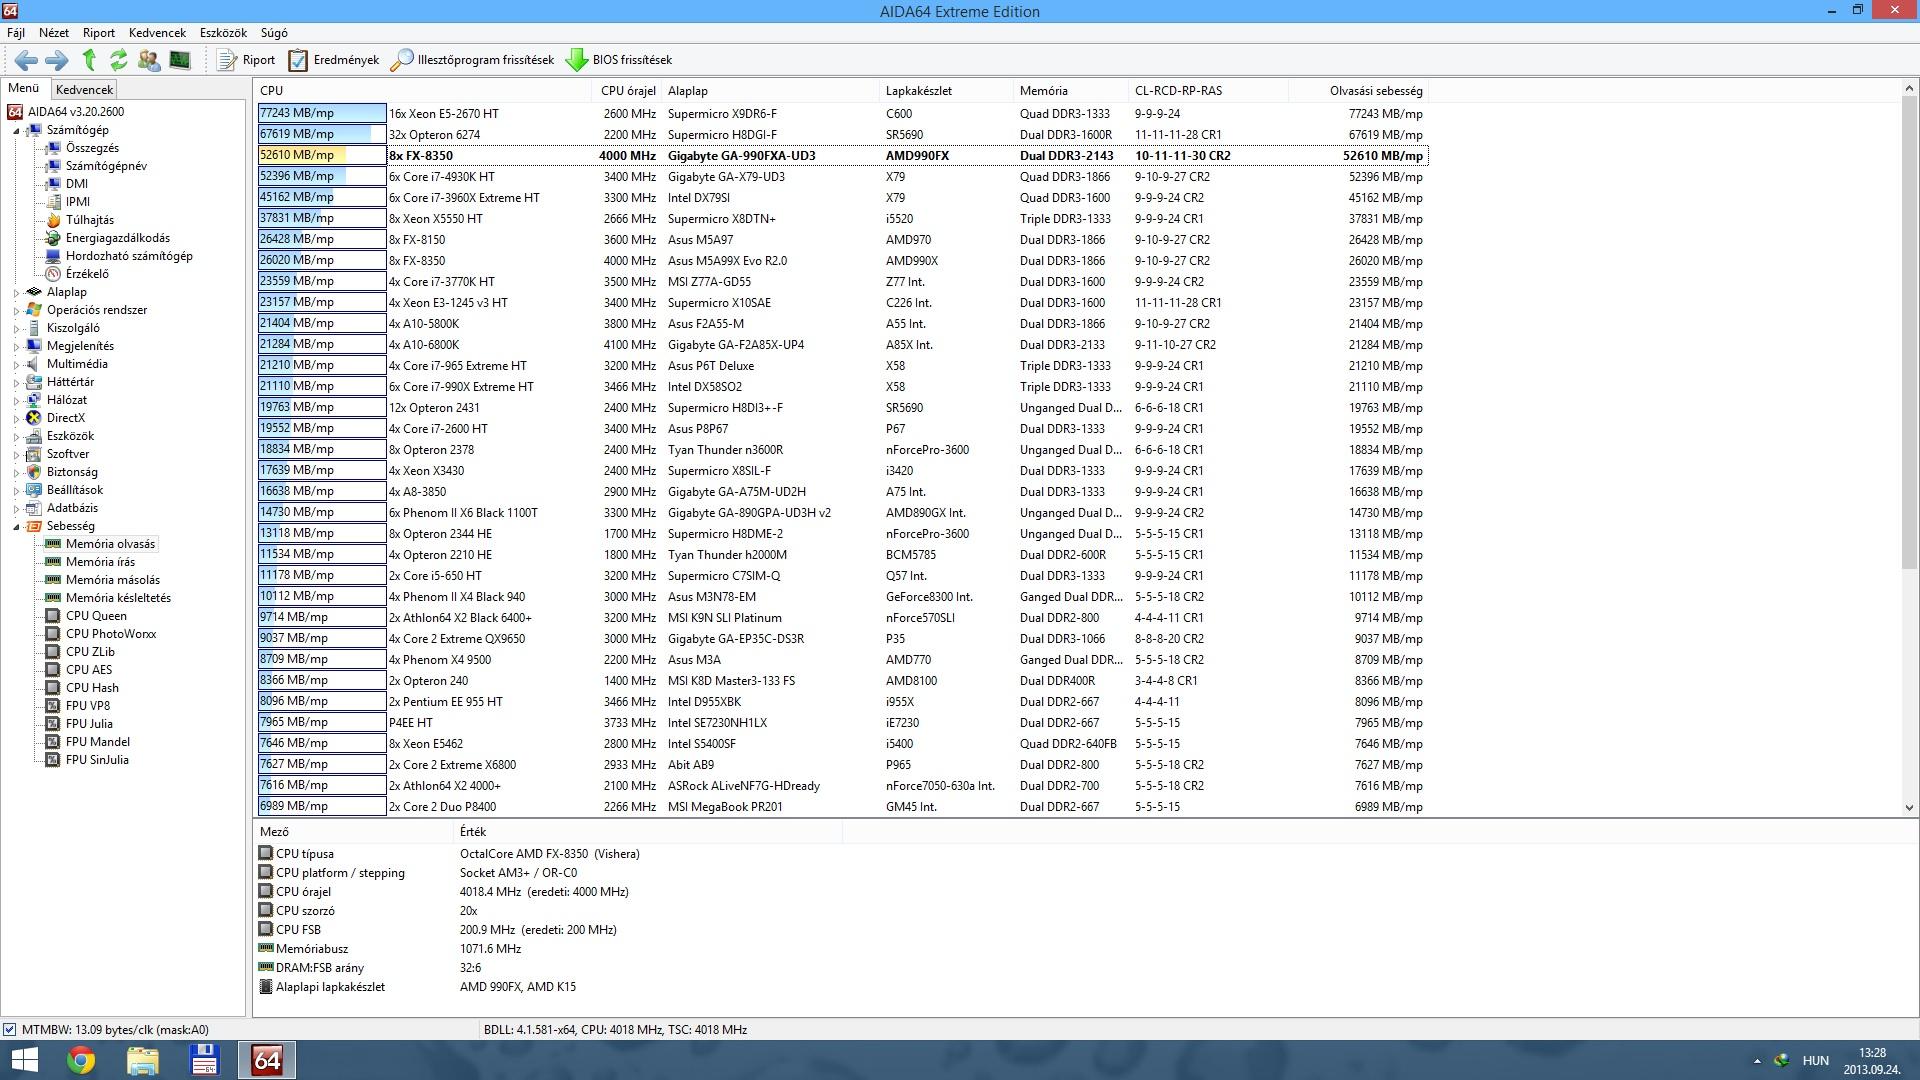Click the Érték details column header
This screenshot has height=1080, width=1920.
click(648, 832)
